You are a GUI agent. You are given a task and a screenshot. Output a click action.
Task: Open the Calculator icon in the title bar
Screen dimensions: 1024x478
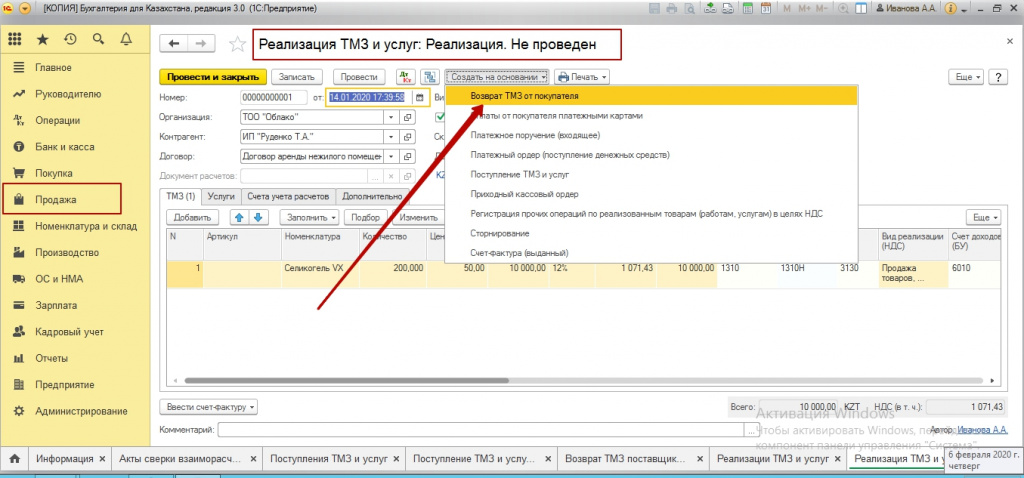(x=749, y=9)
